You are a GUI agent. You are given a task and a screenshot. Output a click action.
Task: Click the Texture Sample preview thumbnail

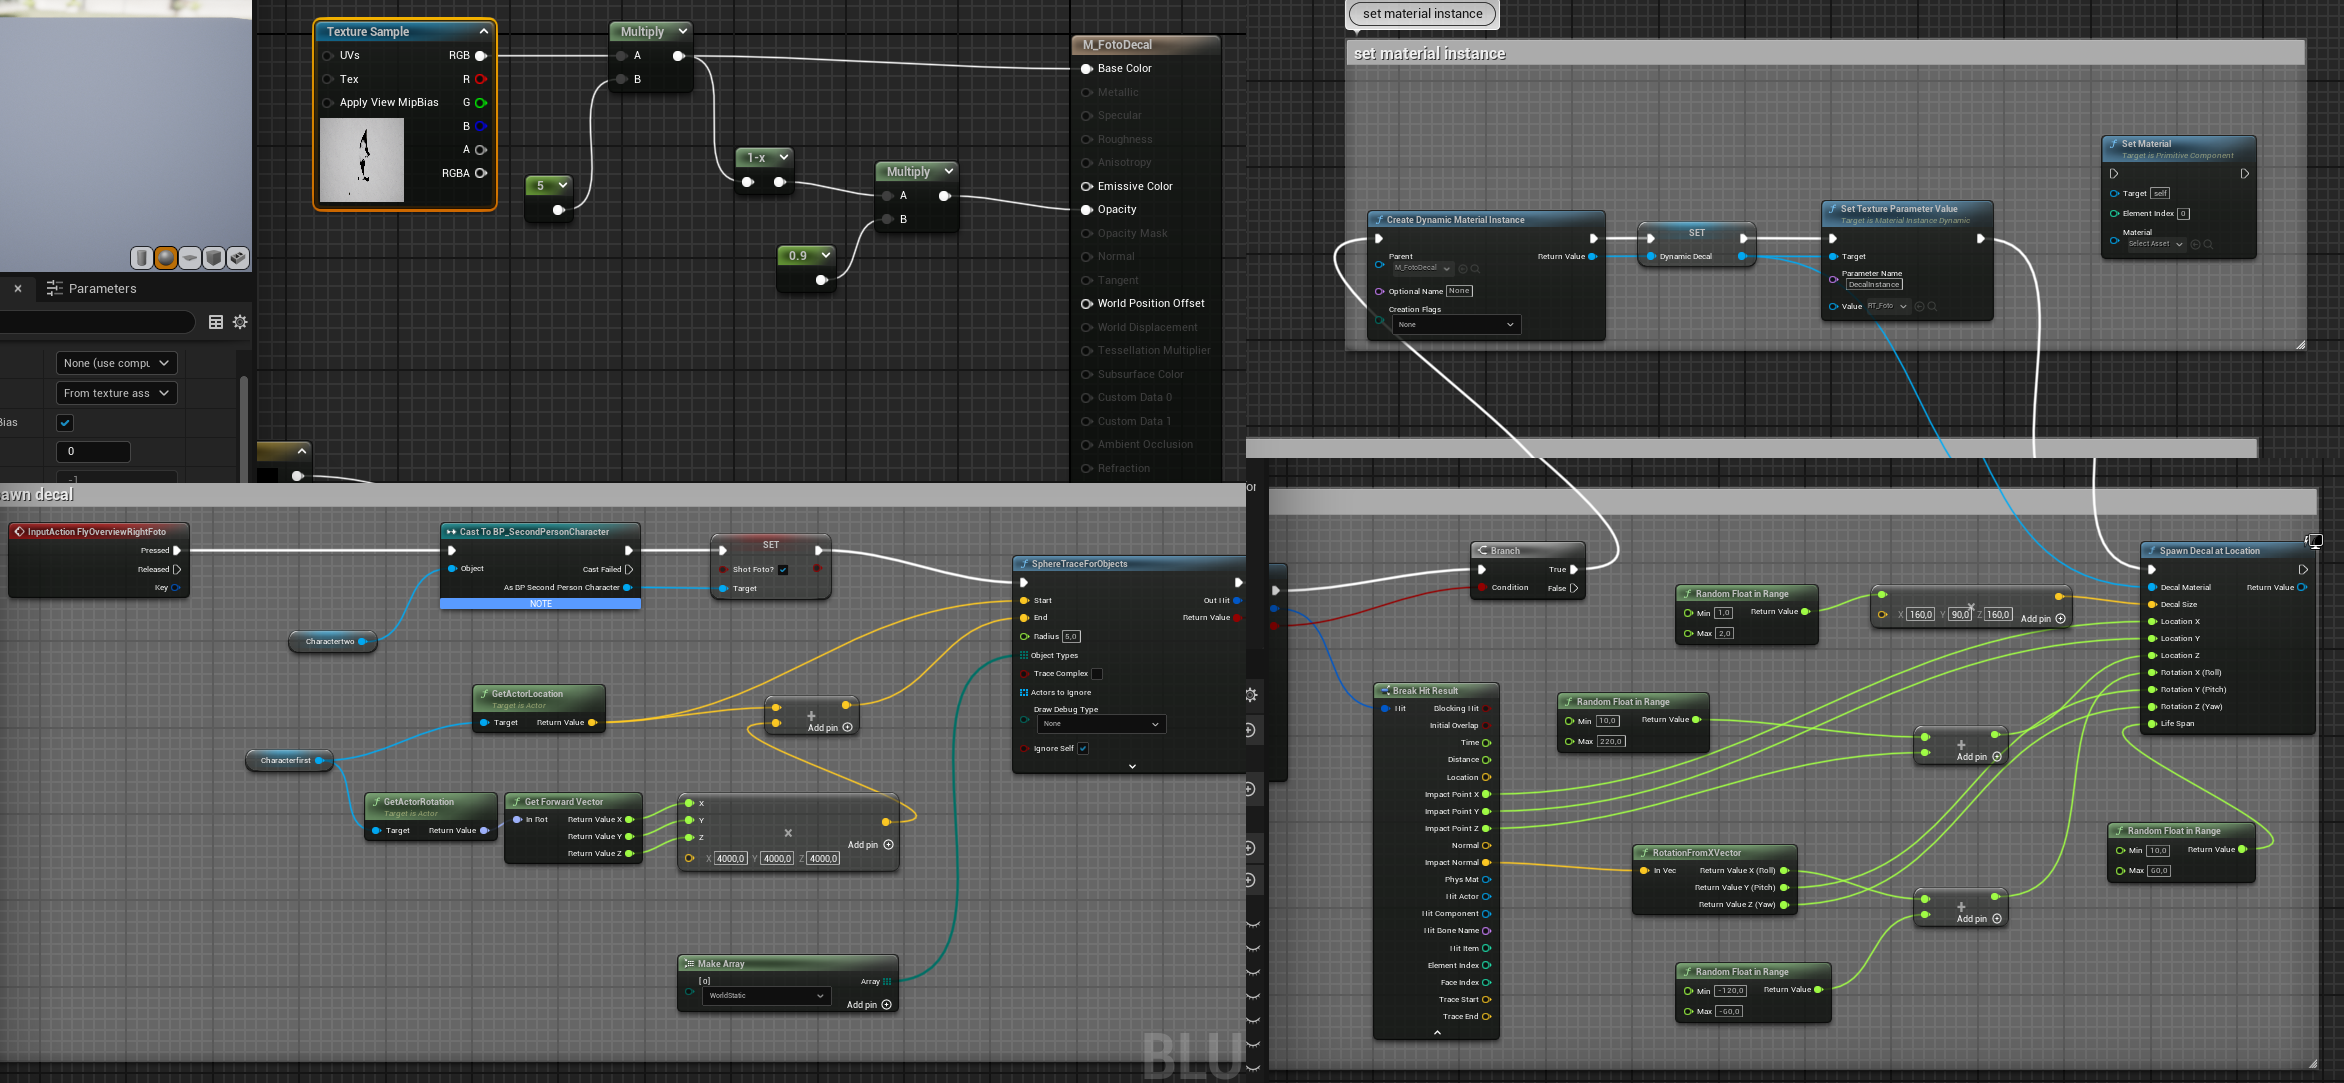tap(362, 160)
